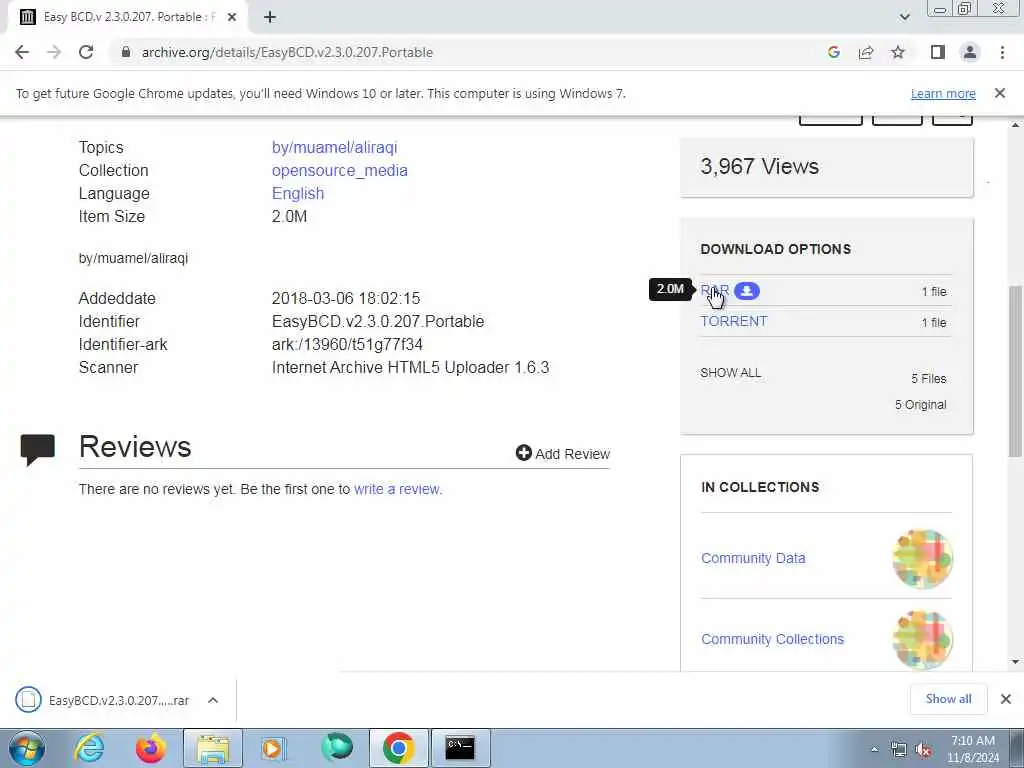Bookmark this page with the star
The width and height of the screenshot is (1024, 768).
coord(898,52)
